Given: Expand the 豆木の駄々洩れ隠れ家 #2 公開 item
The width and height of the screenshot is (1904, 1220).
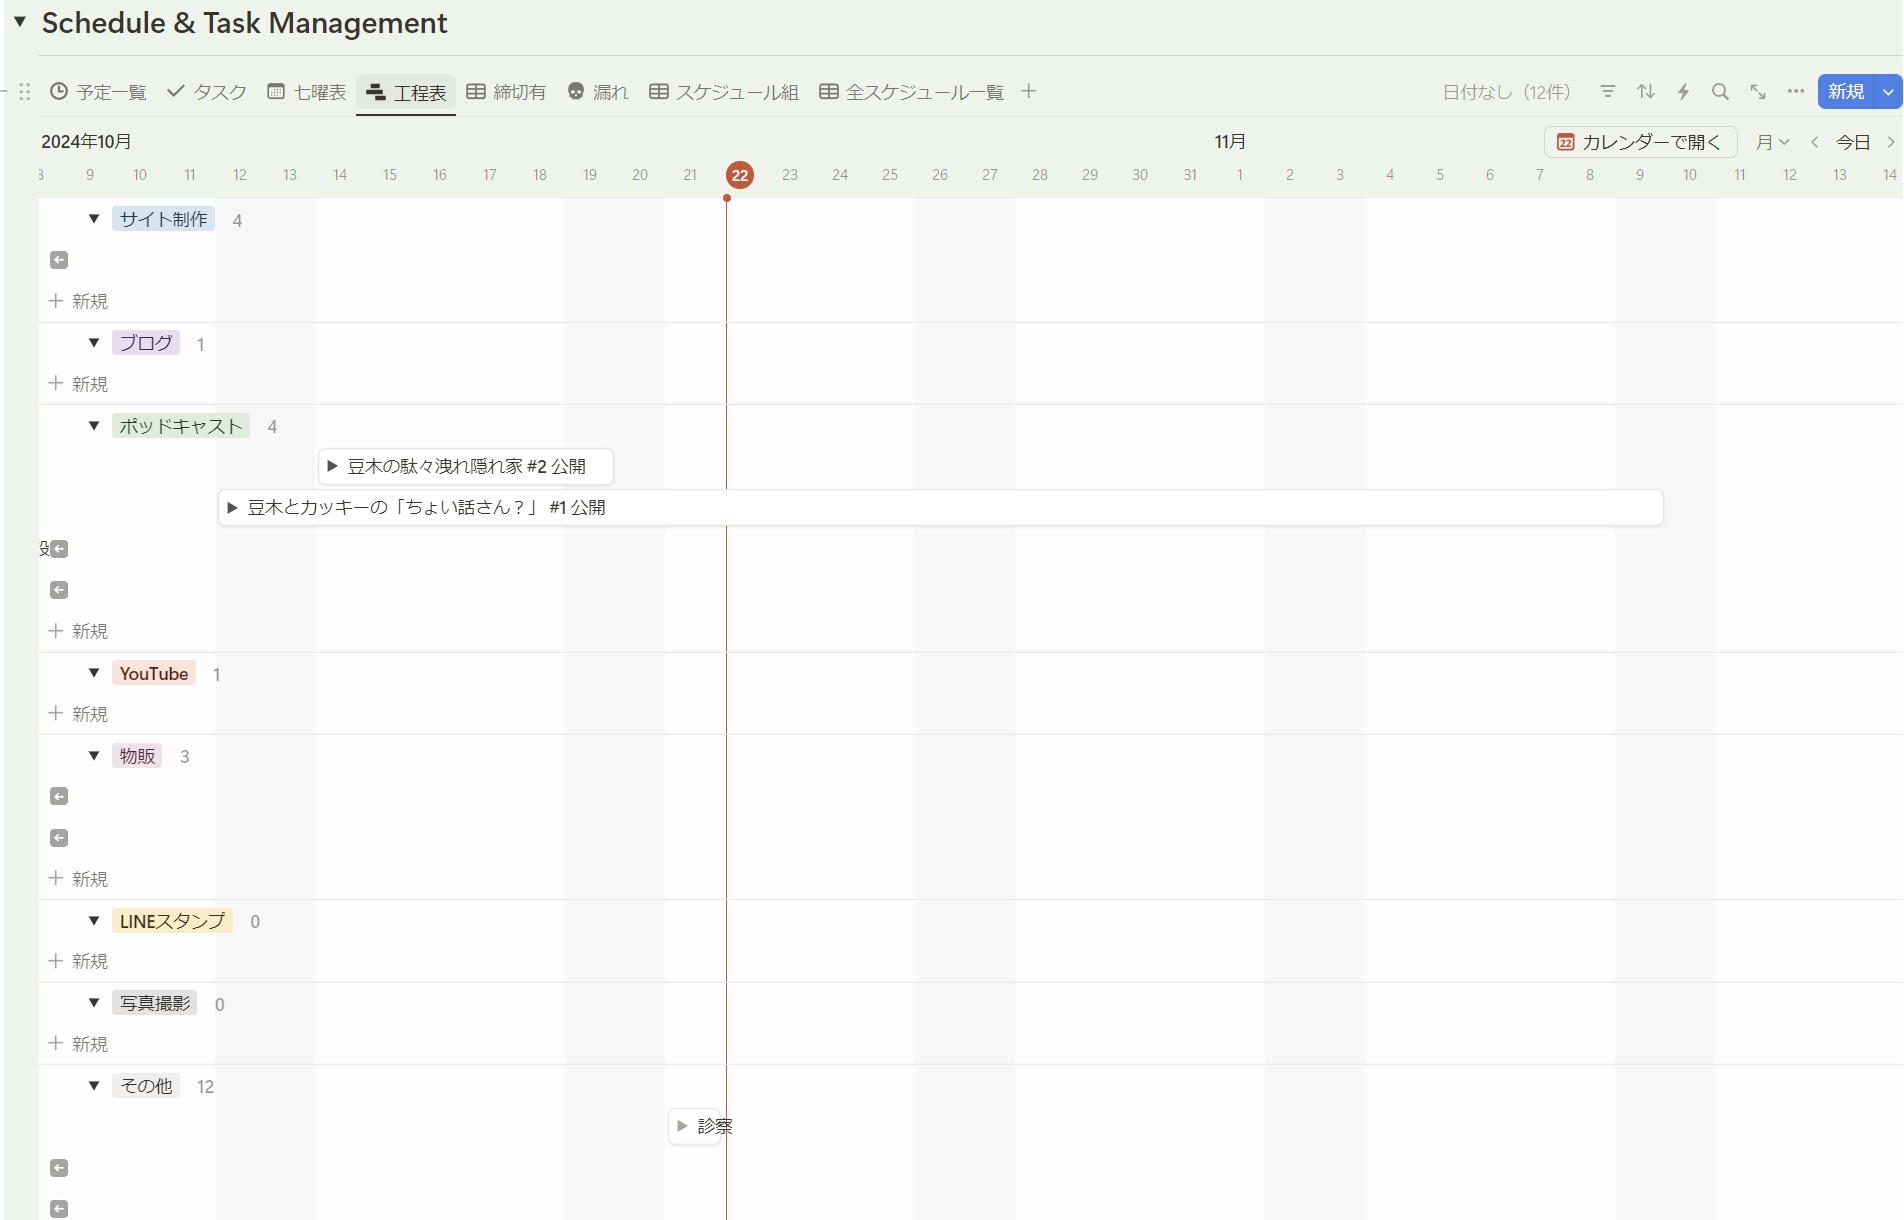Looking at the screenshot, I should [x=333, y=466].
